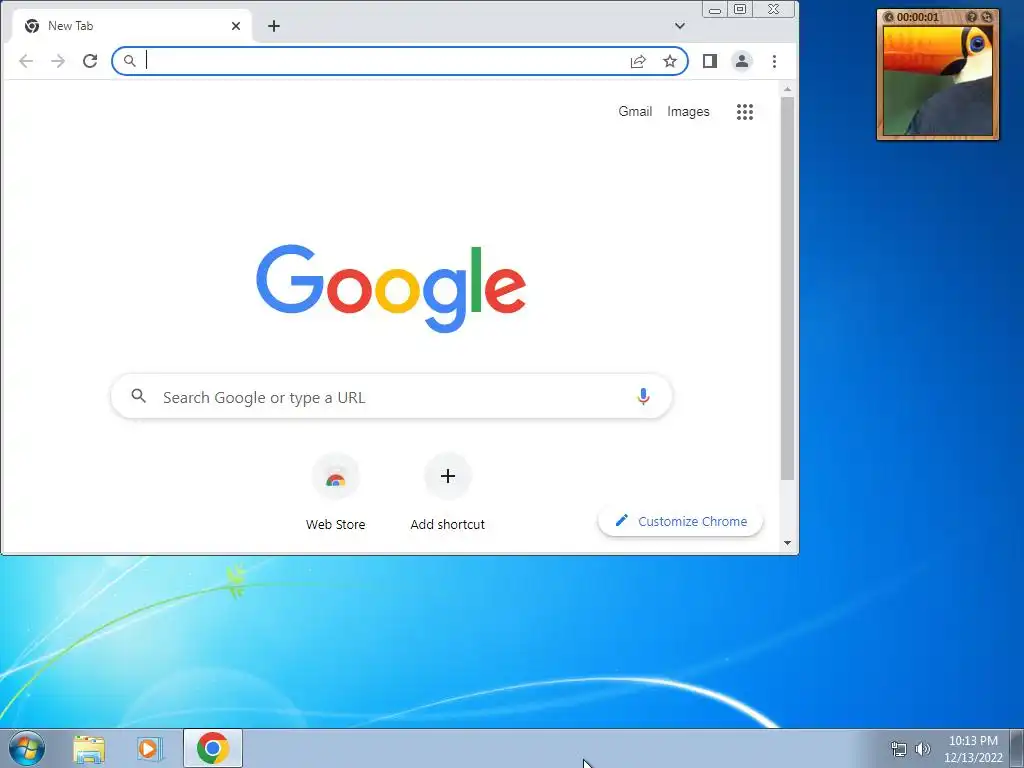Screen dimensions: 1024x768
Task: Click the address bar search magnifier icon
Action: coord(130,61)
